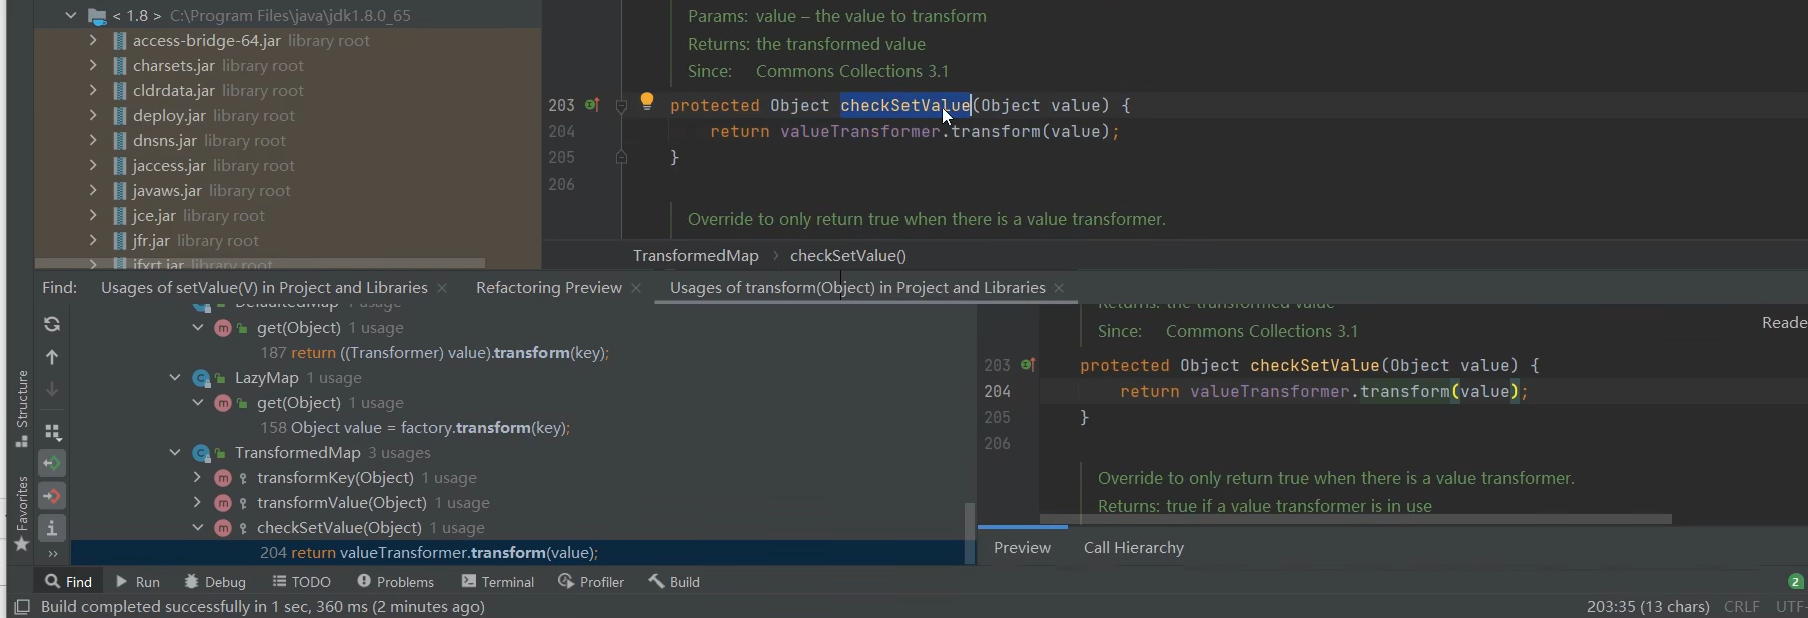Click the Preview pane horizontal scrollbar

tap(1355, 519)
